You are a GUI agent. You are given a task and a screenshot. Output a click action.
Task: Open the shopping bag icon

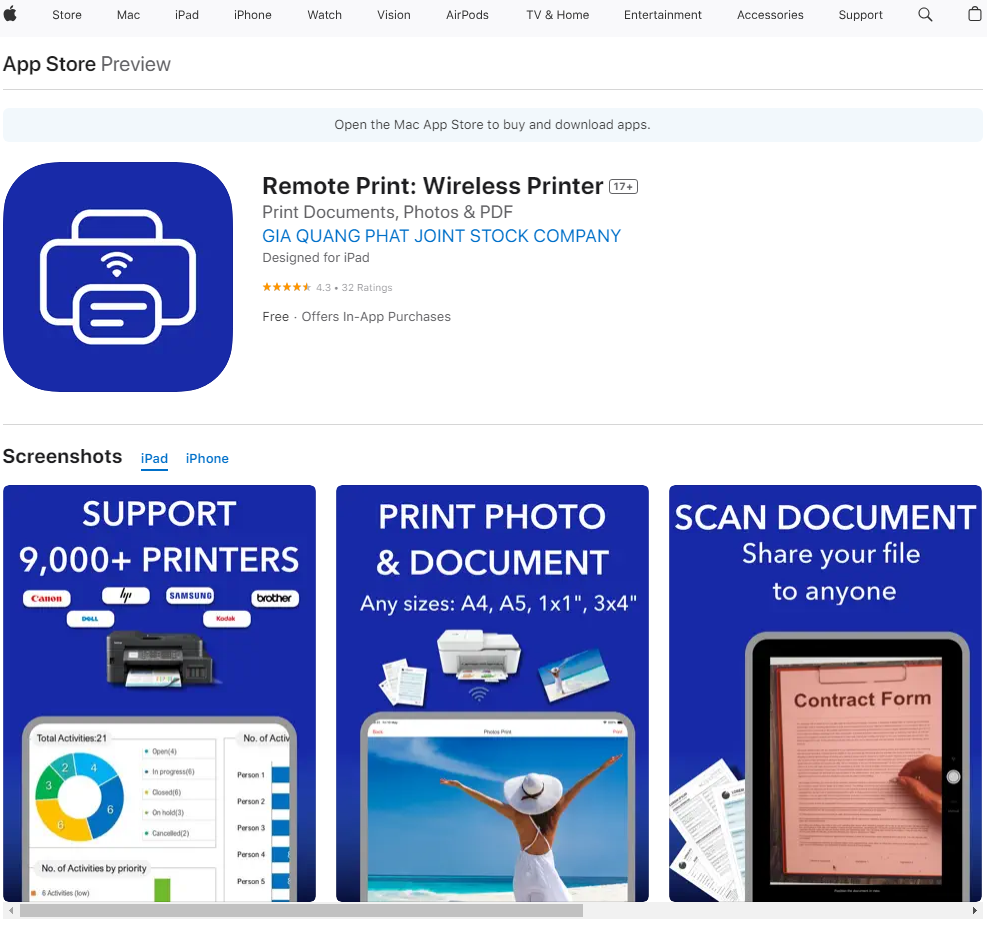pos(975,14)
